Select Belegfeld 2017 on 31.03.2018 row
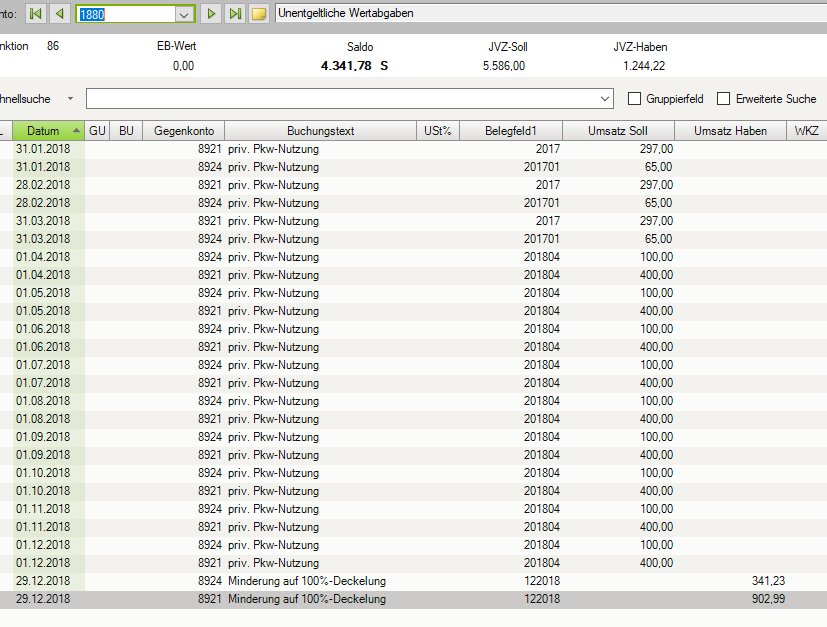 point(547,220)
